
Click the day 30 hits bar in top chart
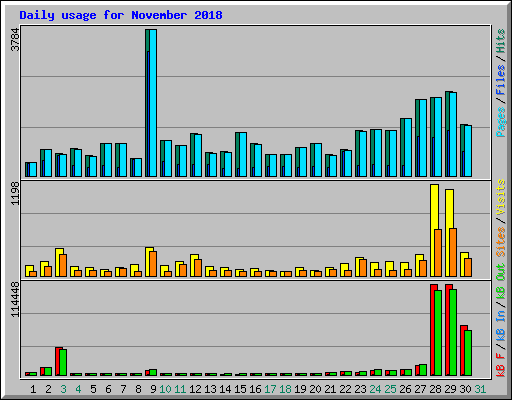pyautogui.click(x=462, y=150)
